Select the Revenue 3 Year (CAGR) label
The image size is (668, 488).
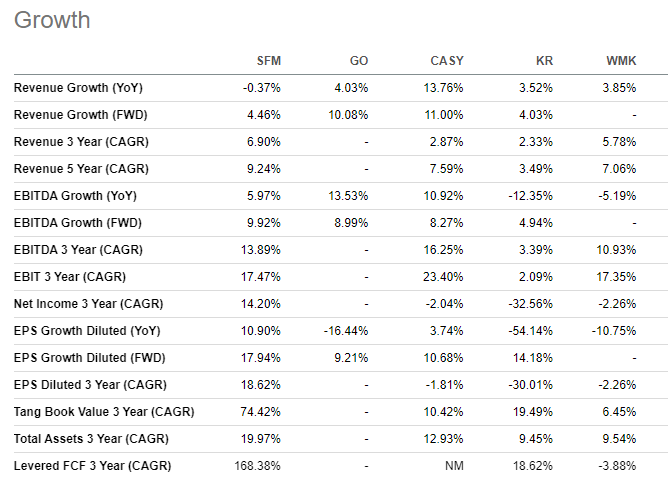click(x=81, y=141)
